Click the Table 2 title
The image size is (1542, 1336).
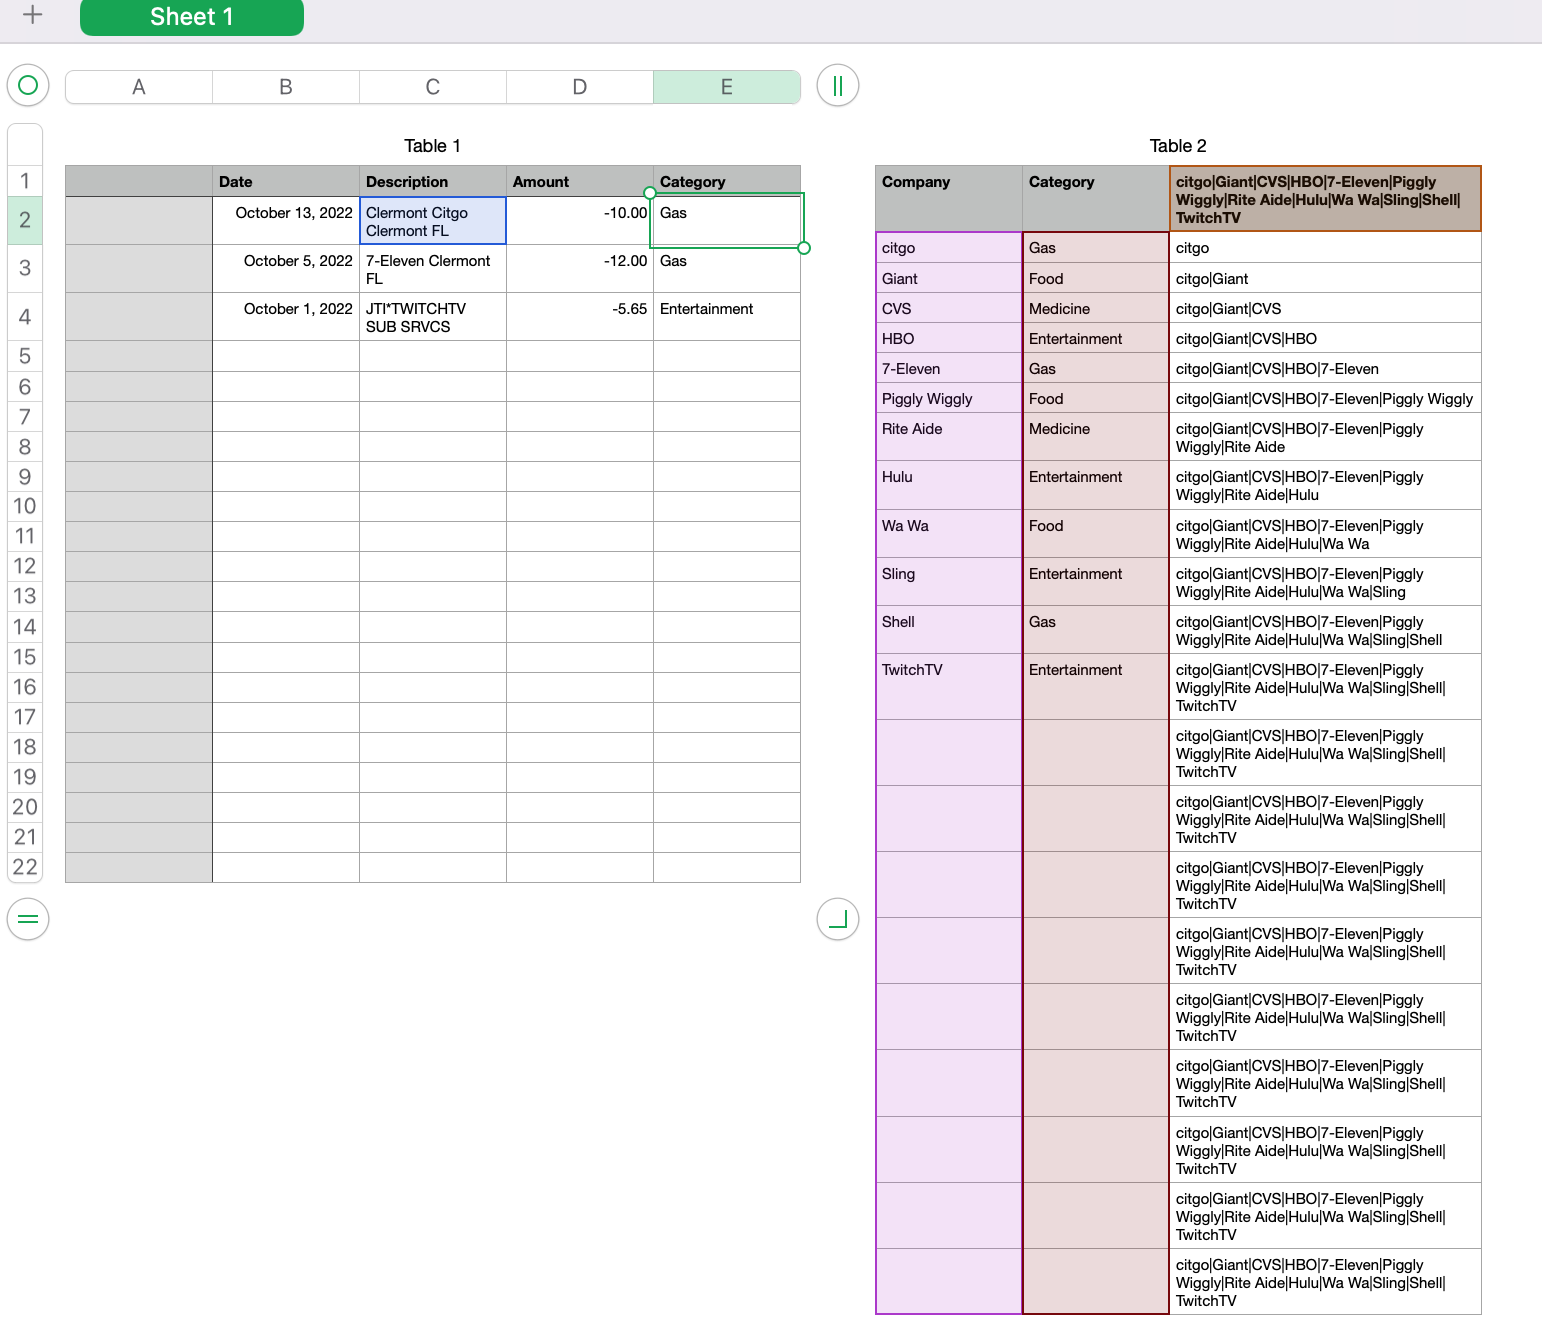coord(1178,146)
